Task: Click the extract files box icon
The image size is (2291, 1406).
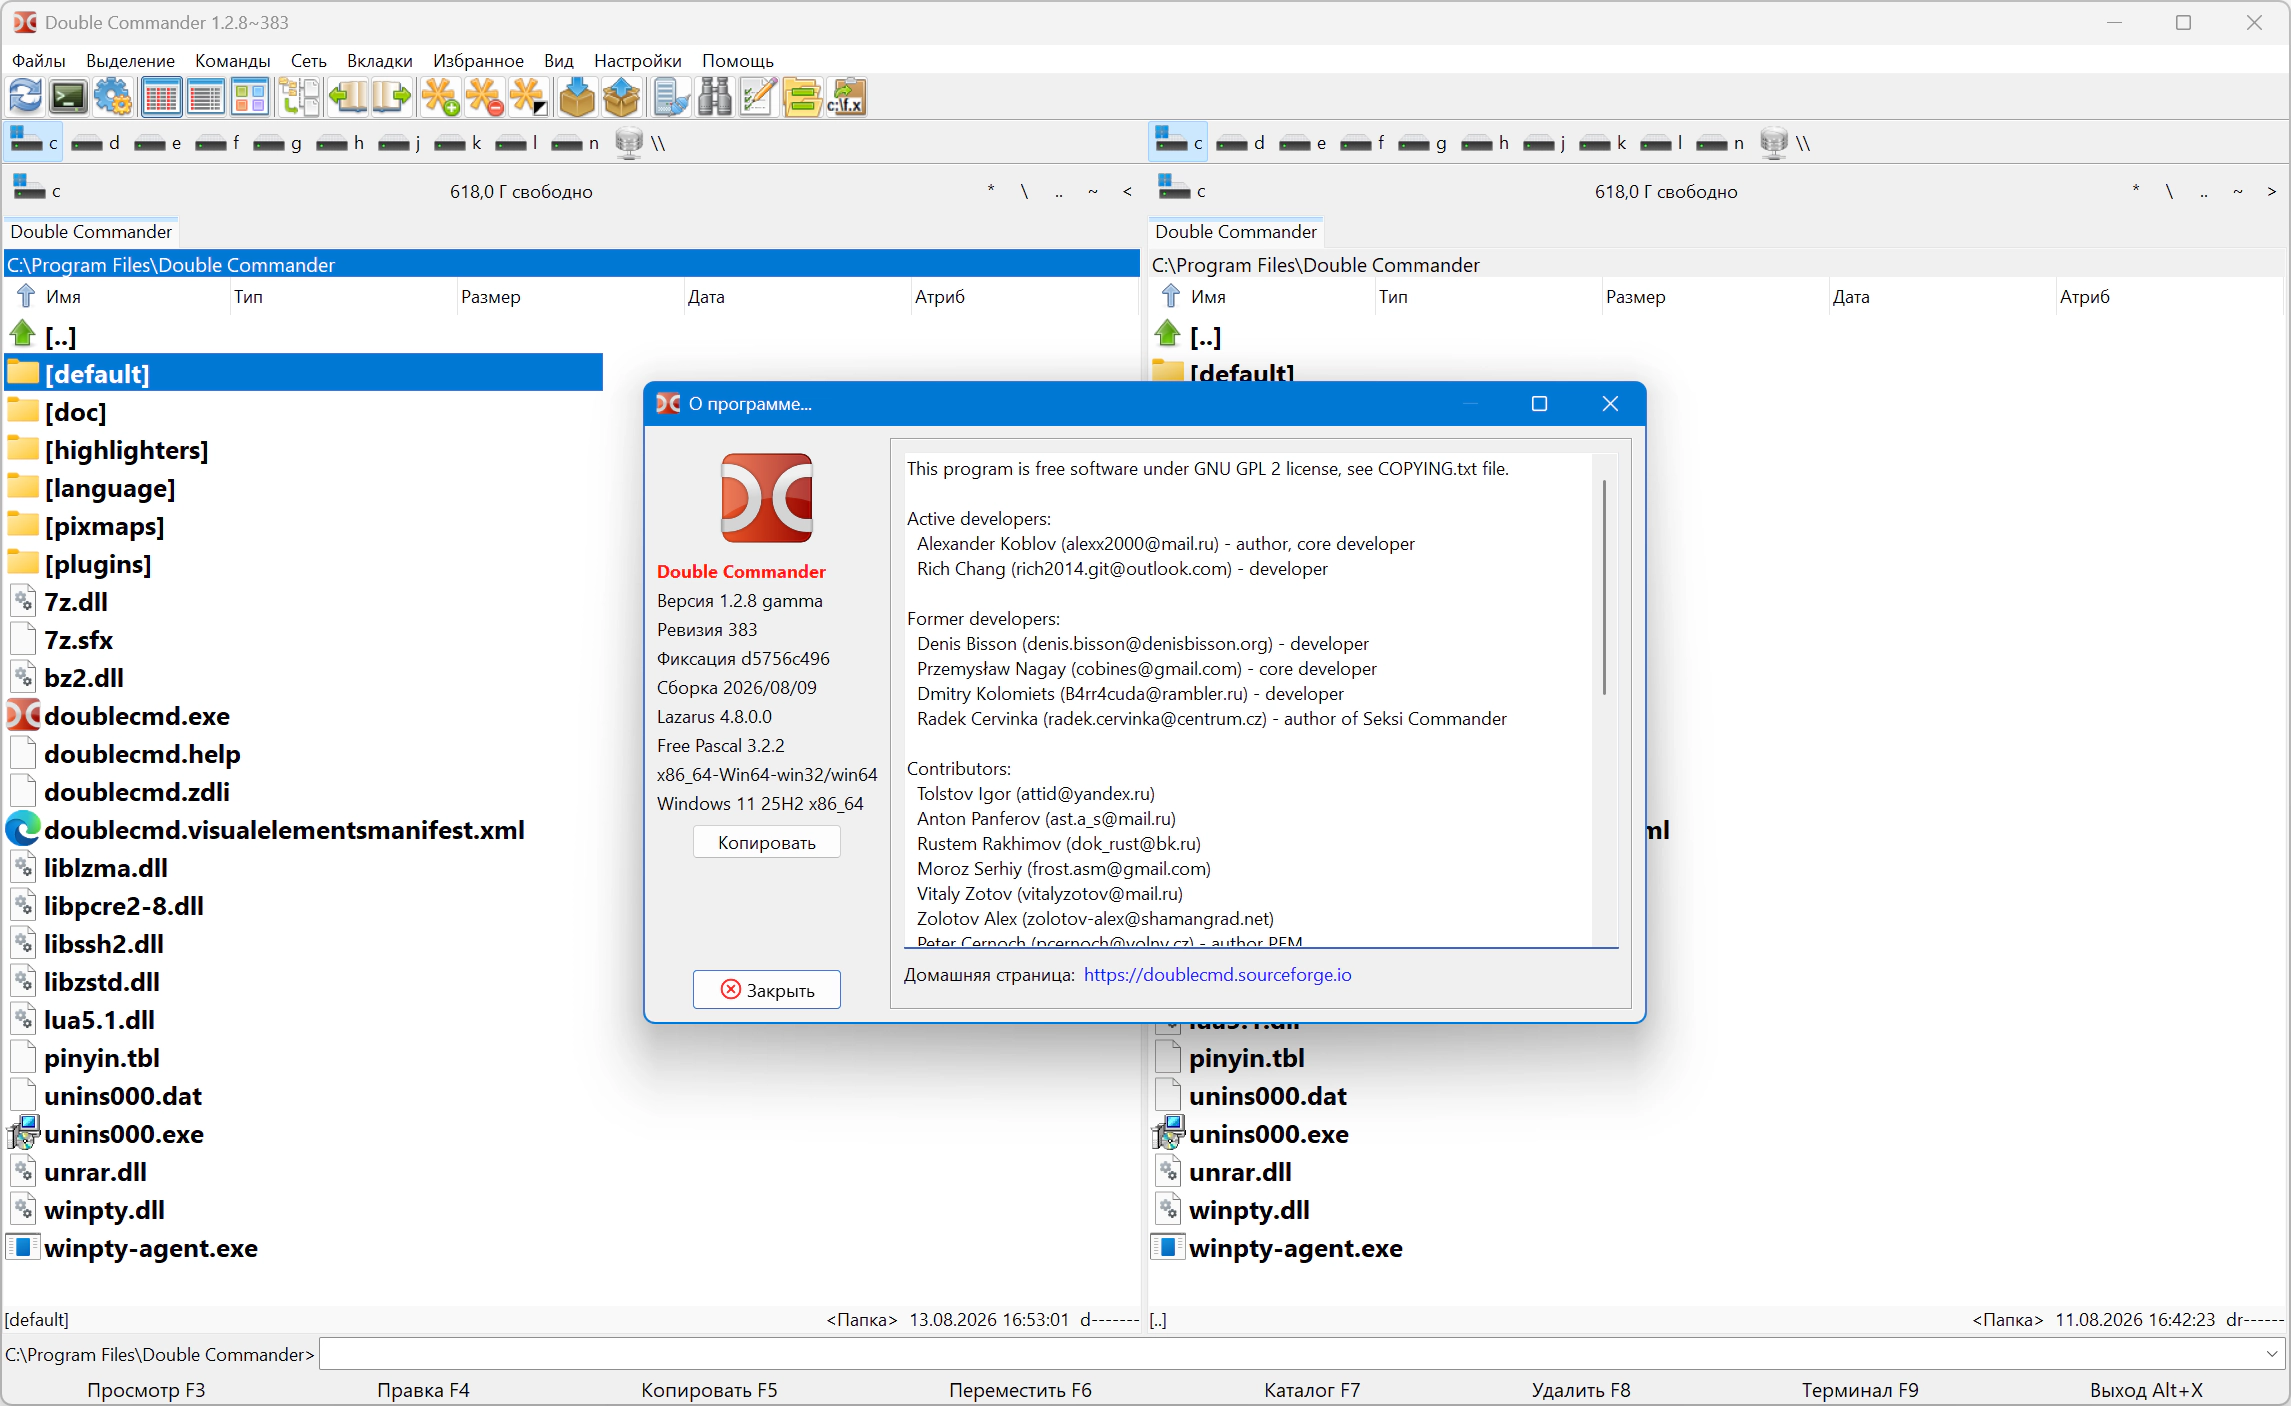Action: click(x=621, y=97)
